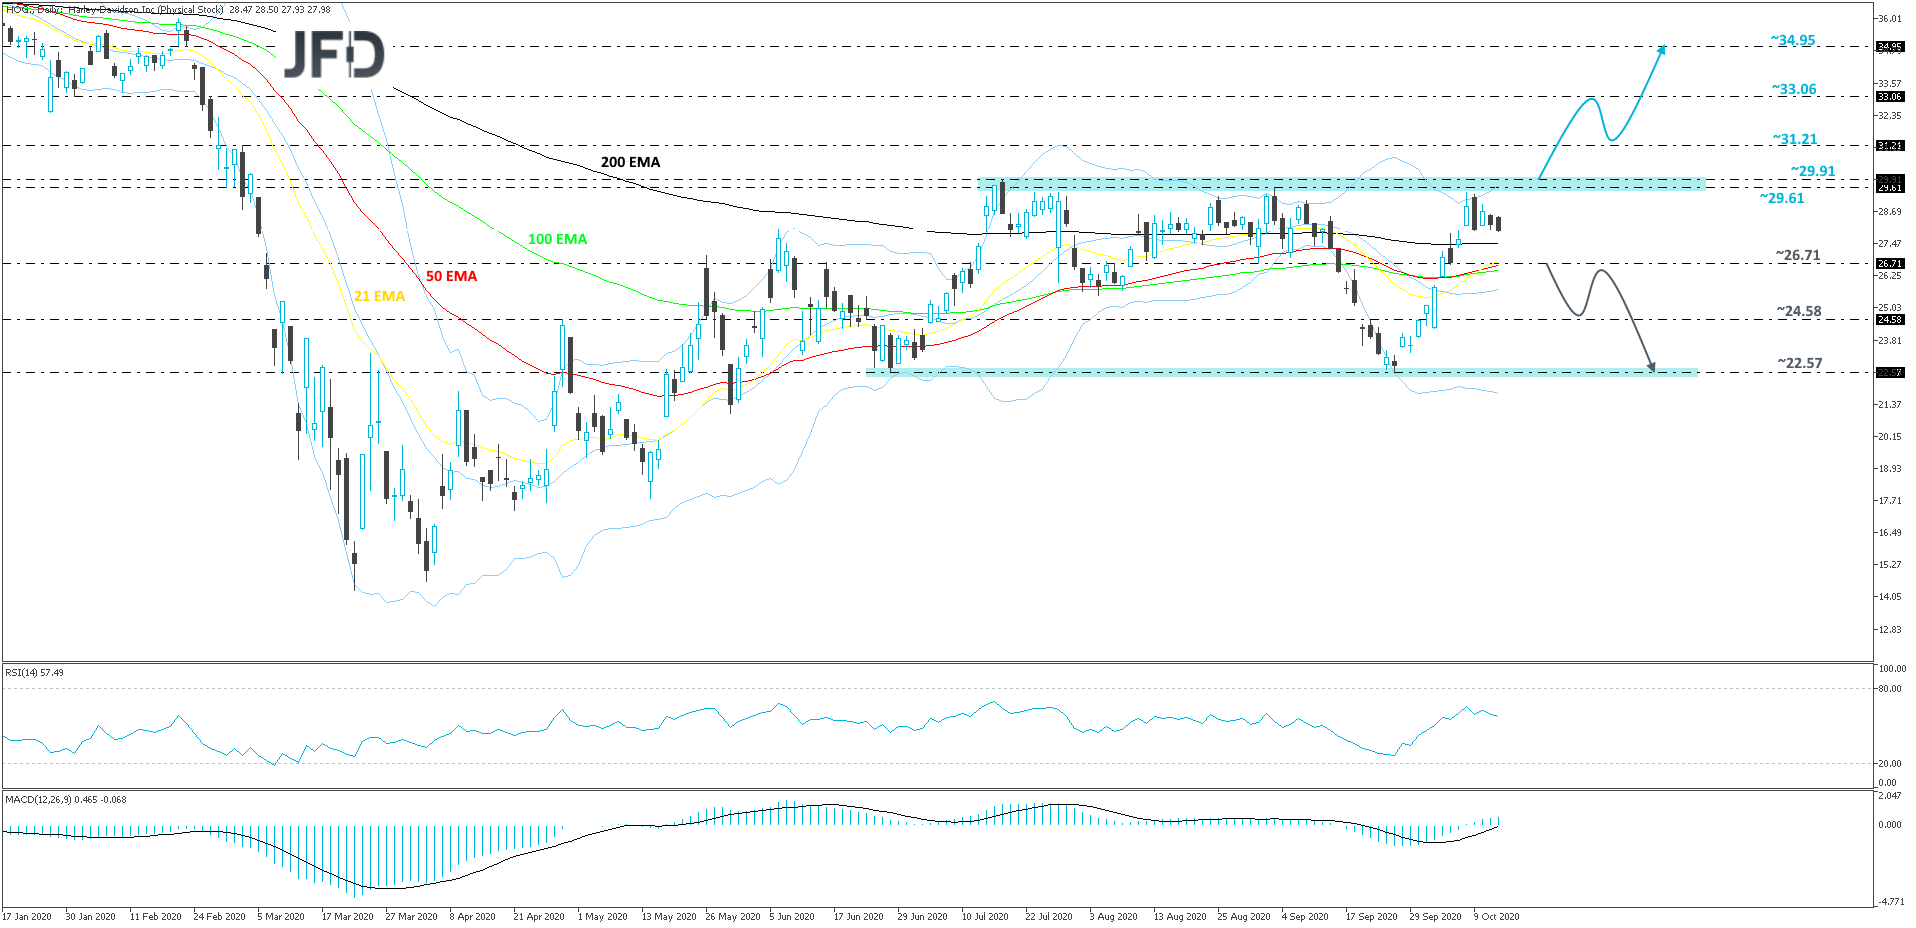
Task: Select the 100 EMA label on the chart
Action: 556,239
